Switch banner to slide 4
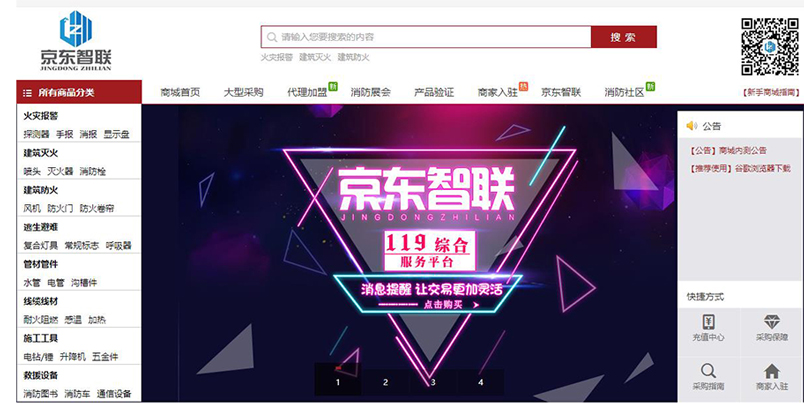 tap(480, 381)
